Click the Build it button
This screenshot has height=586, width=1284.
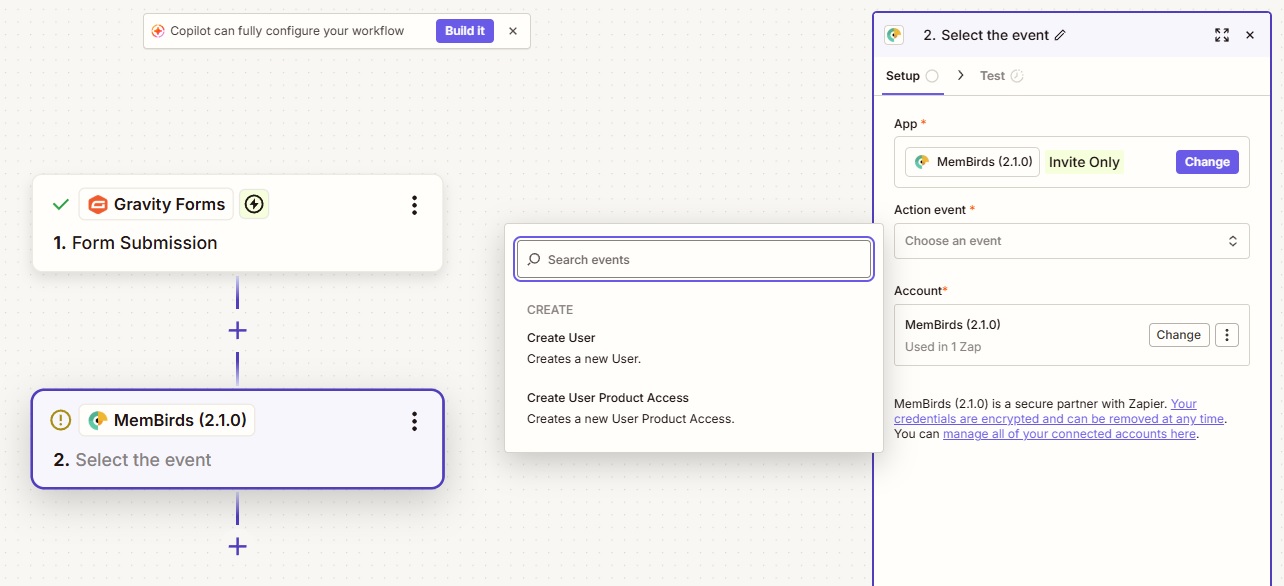tap(465, 31)
